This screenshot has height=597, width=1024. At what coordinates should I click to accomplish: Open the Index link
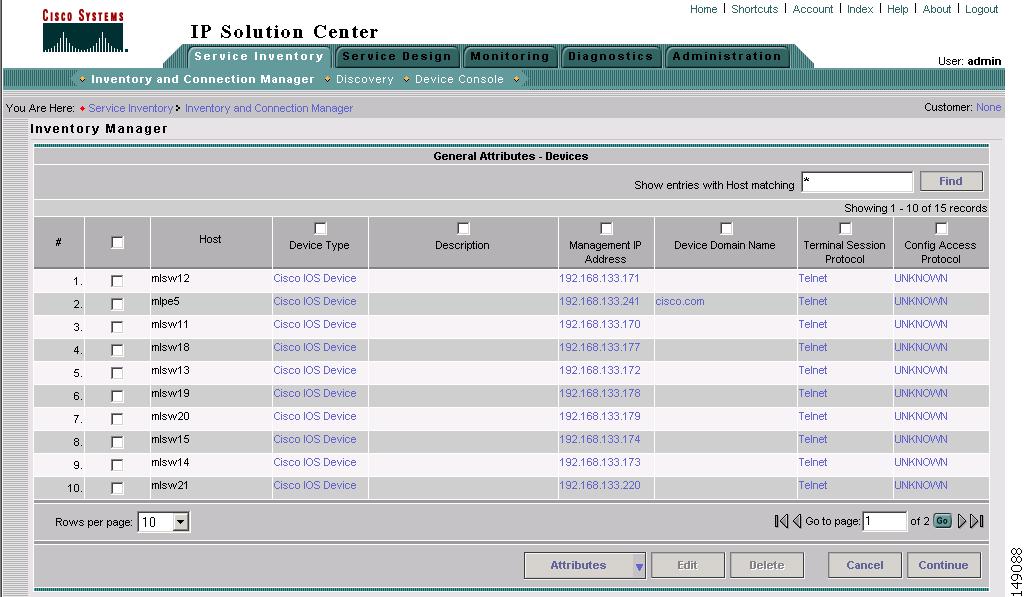859,9
